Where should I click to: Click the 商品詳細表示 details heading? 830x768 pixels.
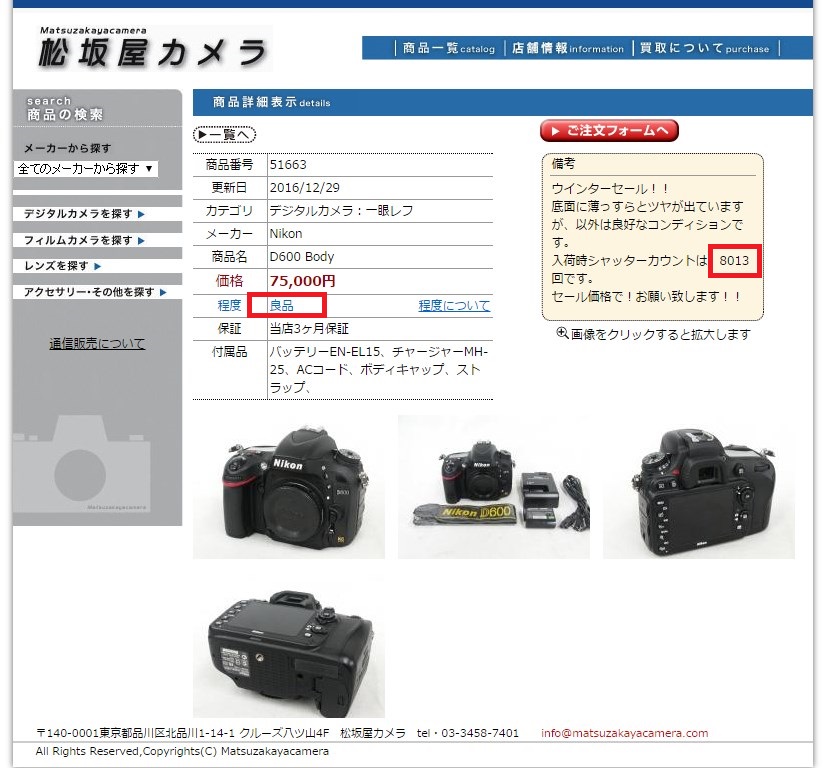tap(272, 102)
